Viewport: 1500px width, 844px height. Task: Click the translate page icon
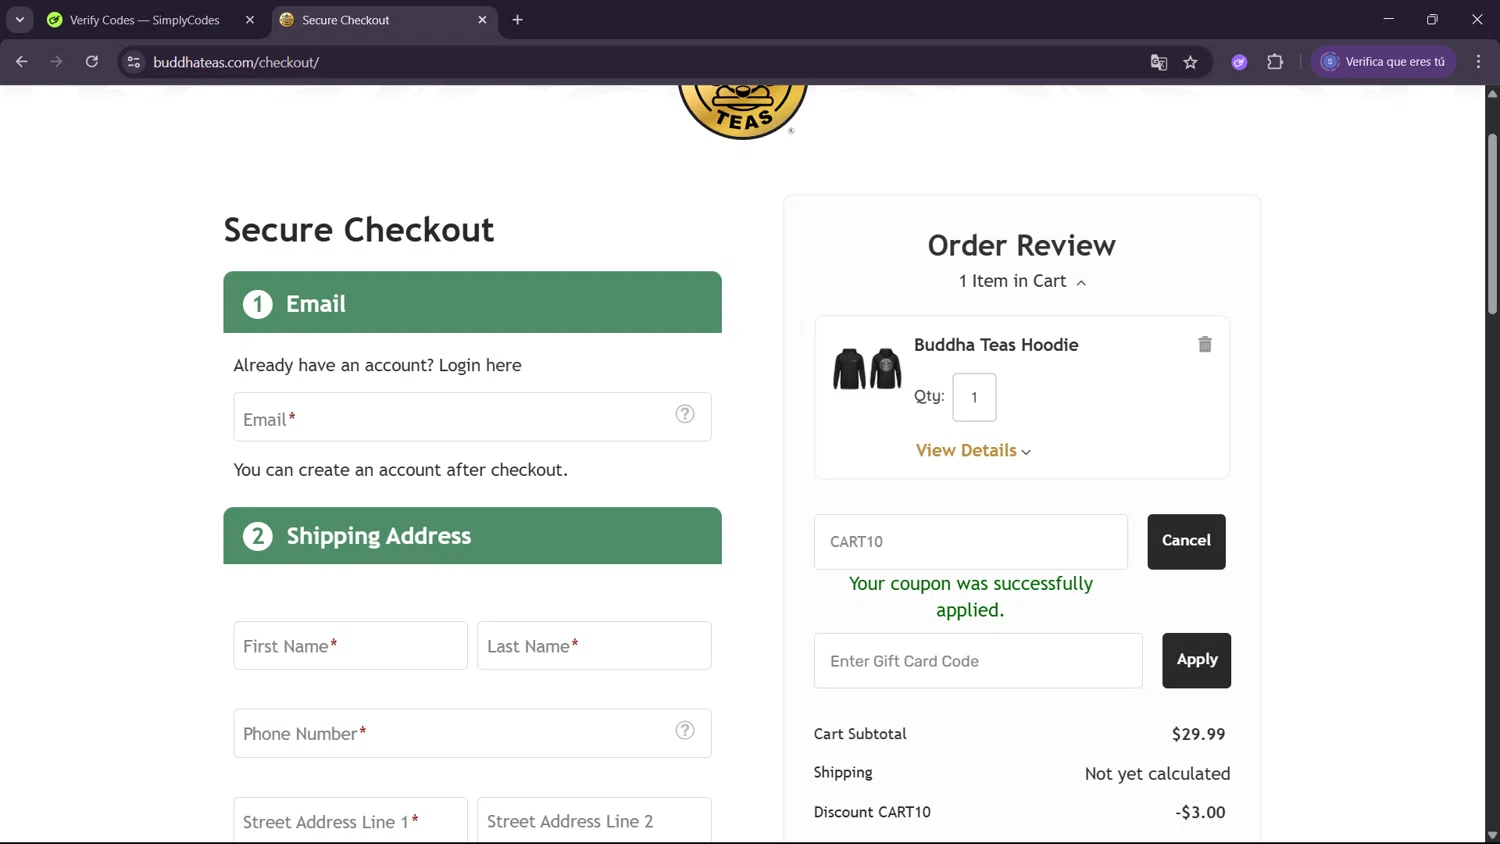click(x=1159, y=62)
